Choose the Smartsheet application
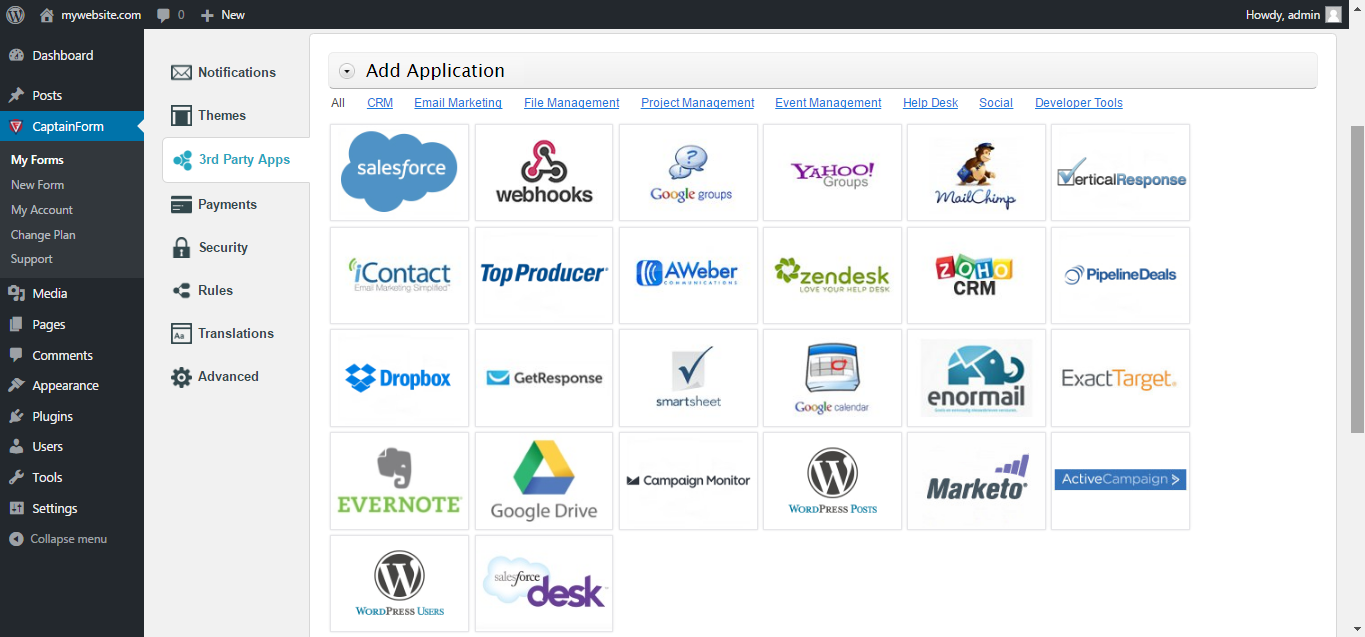 pyautogui.click(x=688, y=378)
